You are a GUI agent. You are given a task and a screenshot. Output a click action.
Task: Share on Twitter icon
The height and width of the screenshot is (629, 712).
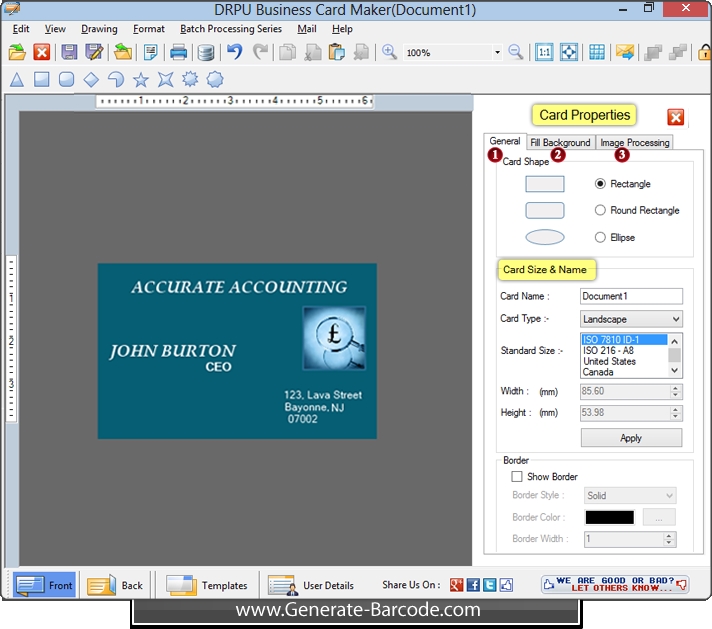pos(490,585)
